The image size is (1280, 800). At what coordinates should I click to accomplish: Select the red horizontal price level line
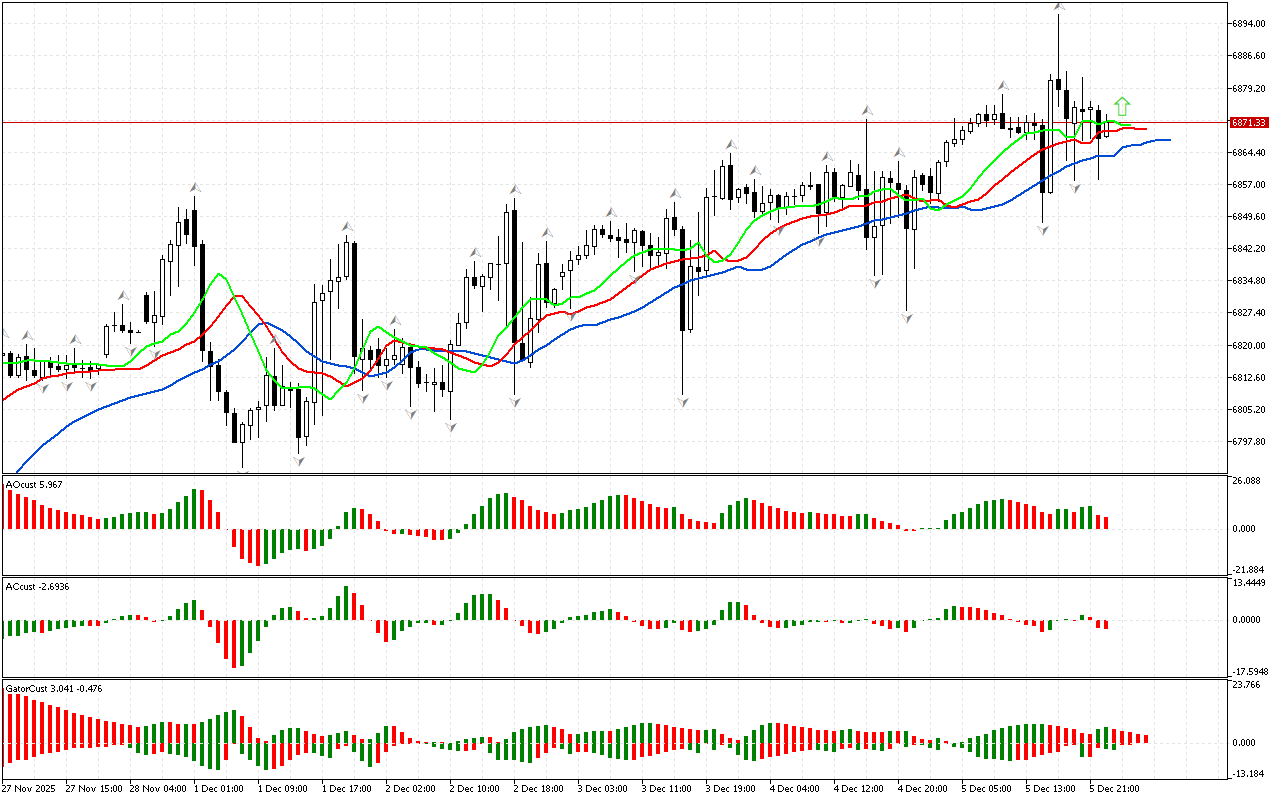coord(600,122)
